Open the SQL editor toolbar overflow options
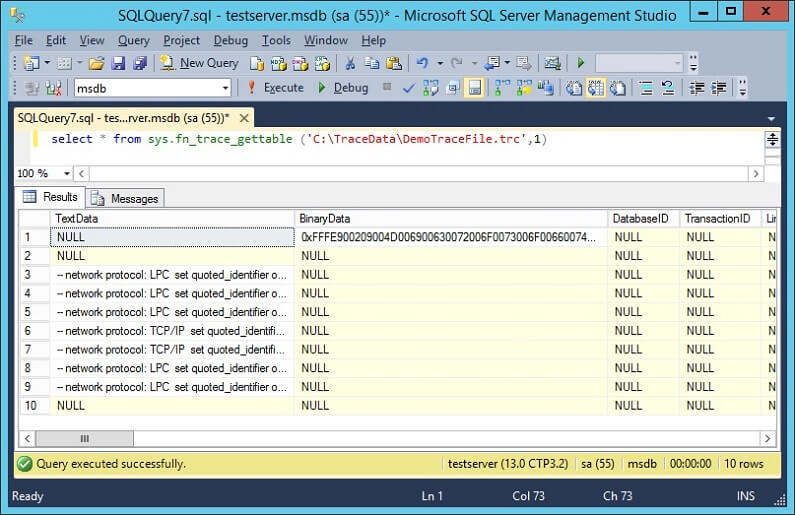 click(742, 88)
